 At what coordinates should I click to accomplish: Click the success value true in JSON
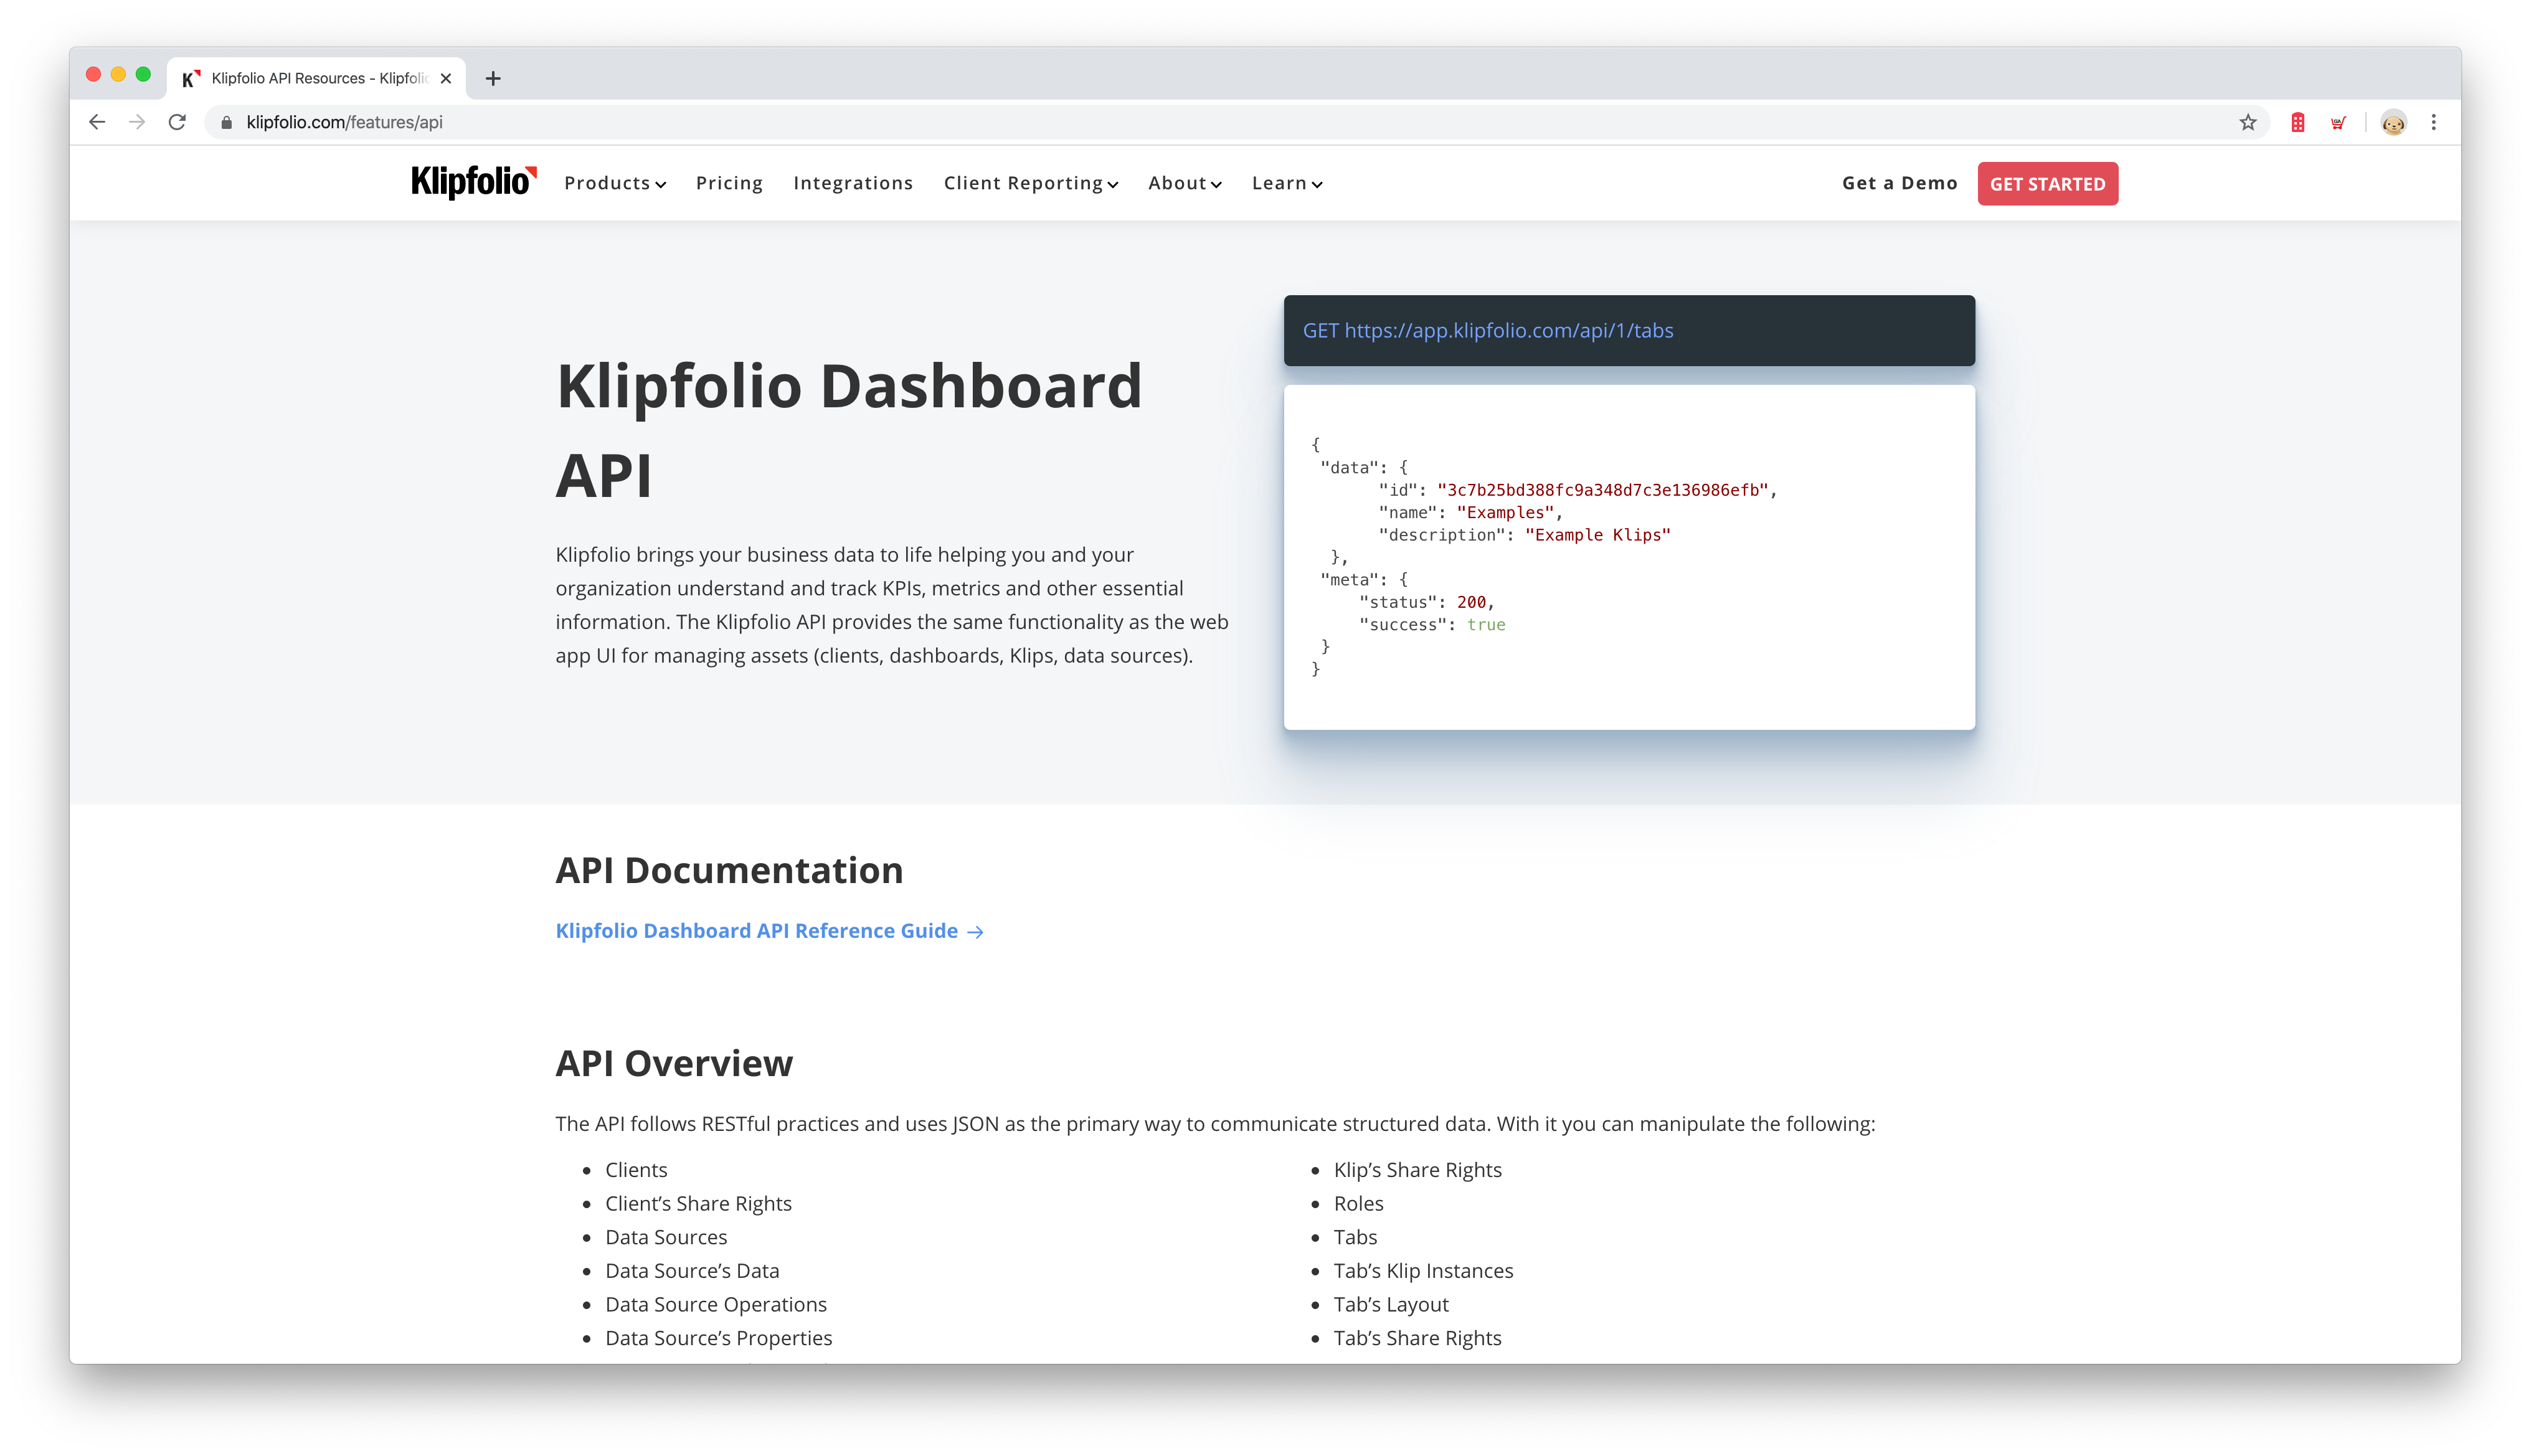coord(1486,625)
